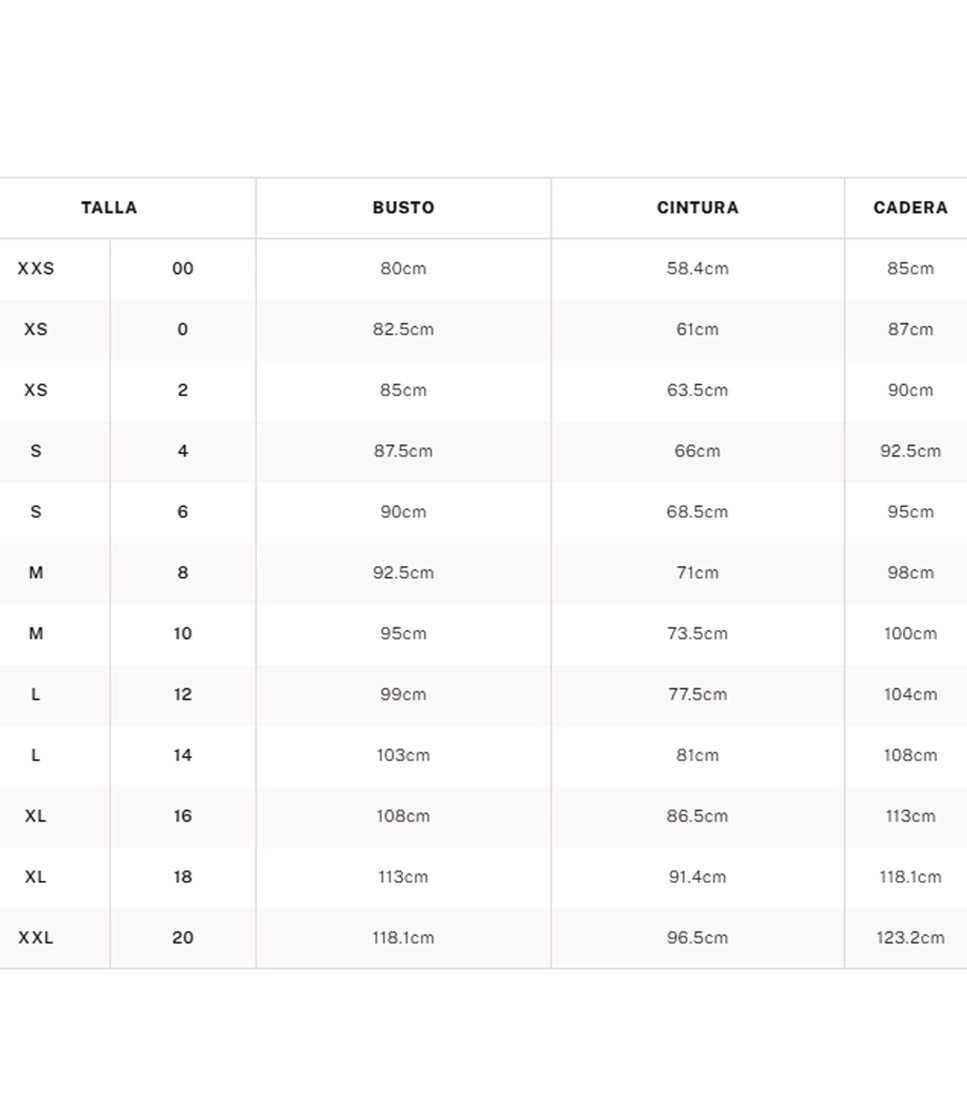Click the 87cm hip value
This screenshot has height=1104, width=967.
pos(910,330)
